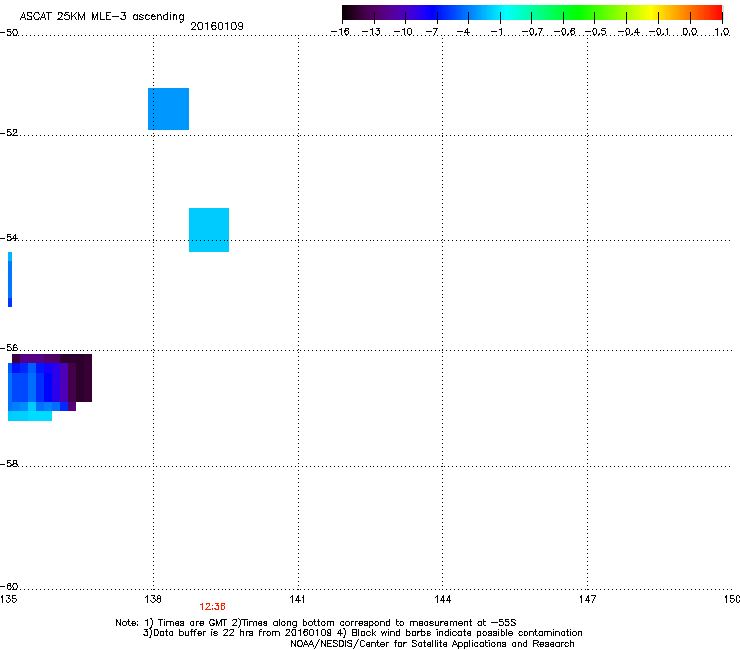Image resolution: width=740 pixels, height=650 pixels.
Task: Click the latitude label -60
Action: 9,586
